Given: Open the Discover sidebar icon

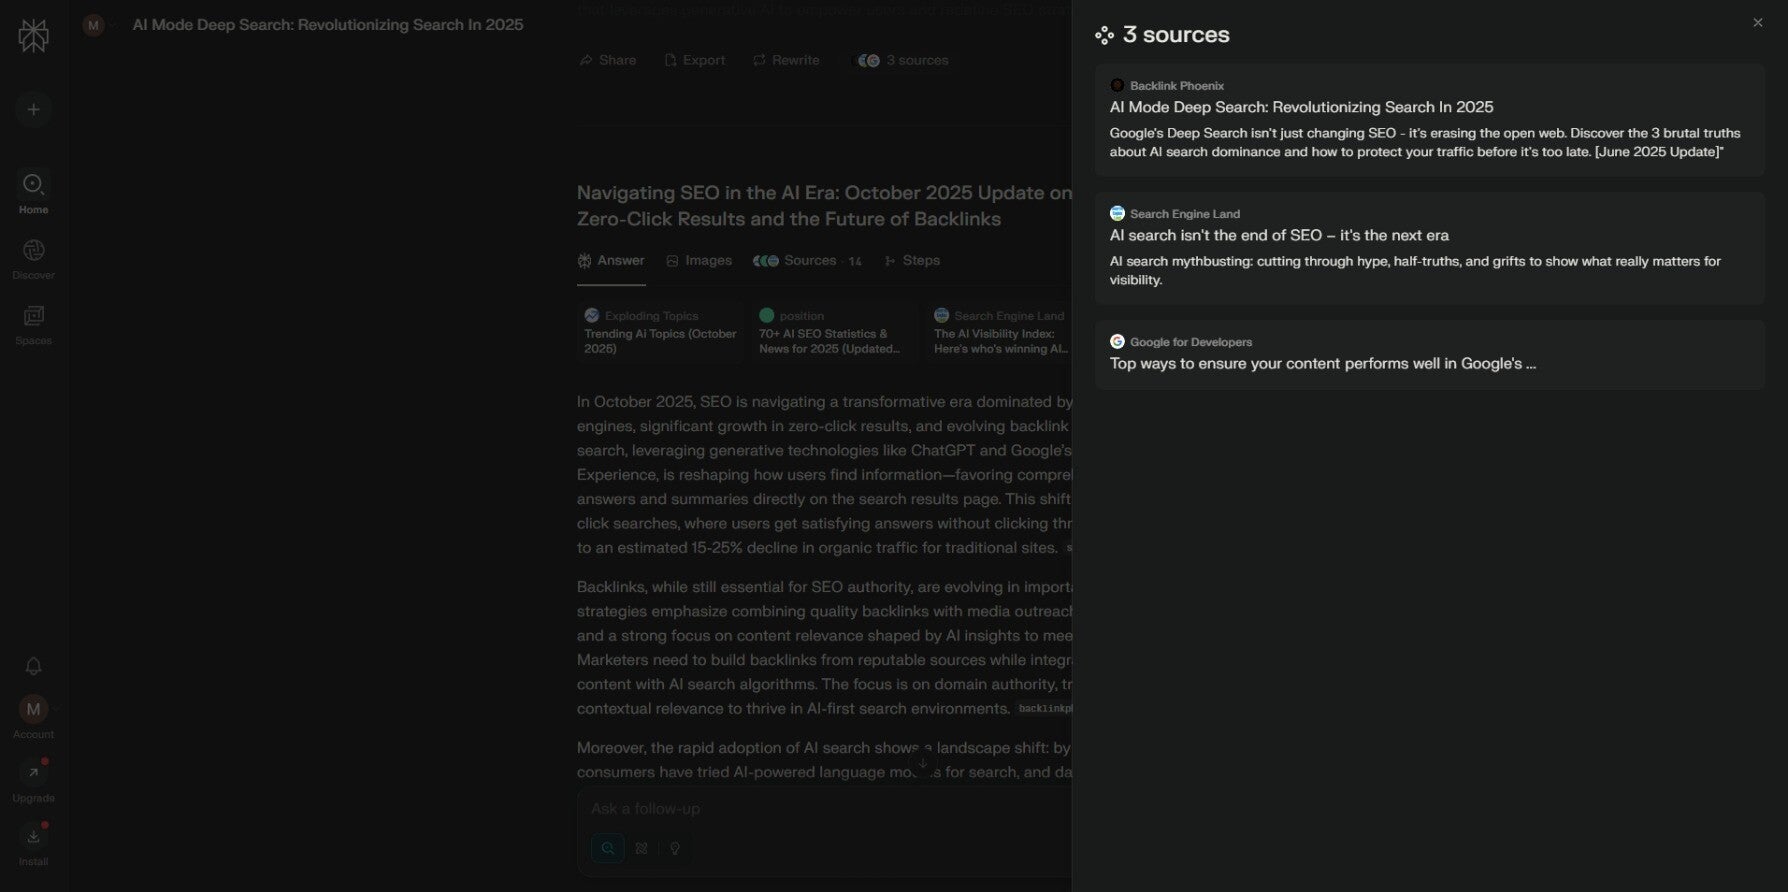Looking at the screenshot, I should tap(33, 251).
